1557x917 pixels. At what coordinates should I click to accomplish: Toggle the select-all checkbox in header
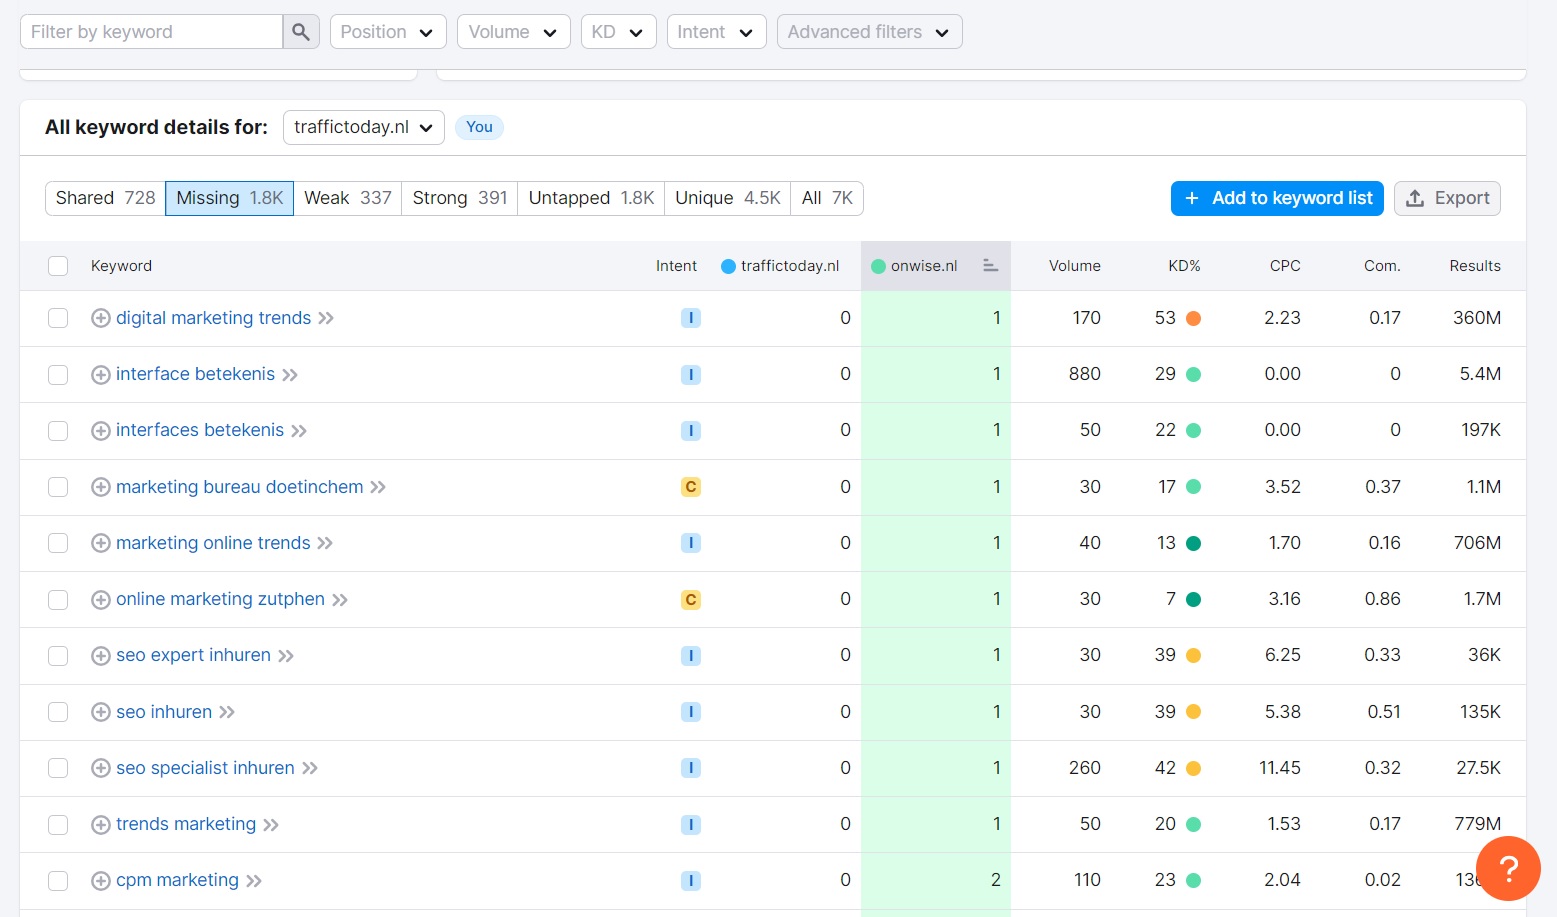point(58,266)
